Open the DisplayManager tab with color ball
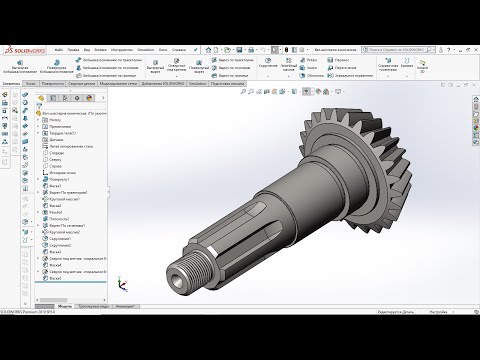The image size is (480, 360). (x=89, y=98)
